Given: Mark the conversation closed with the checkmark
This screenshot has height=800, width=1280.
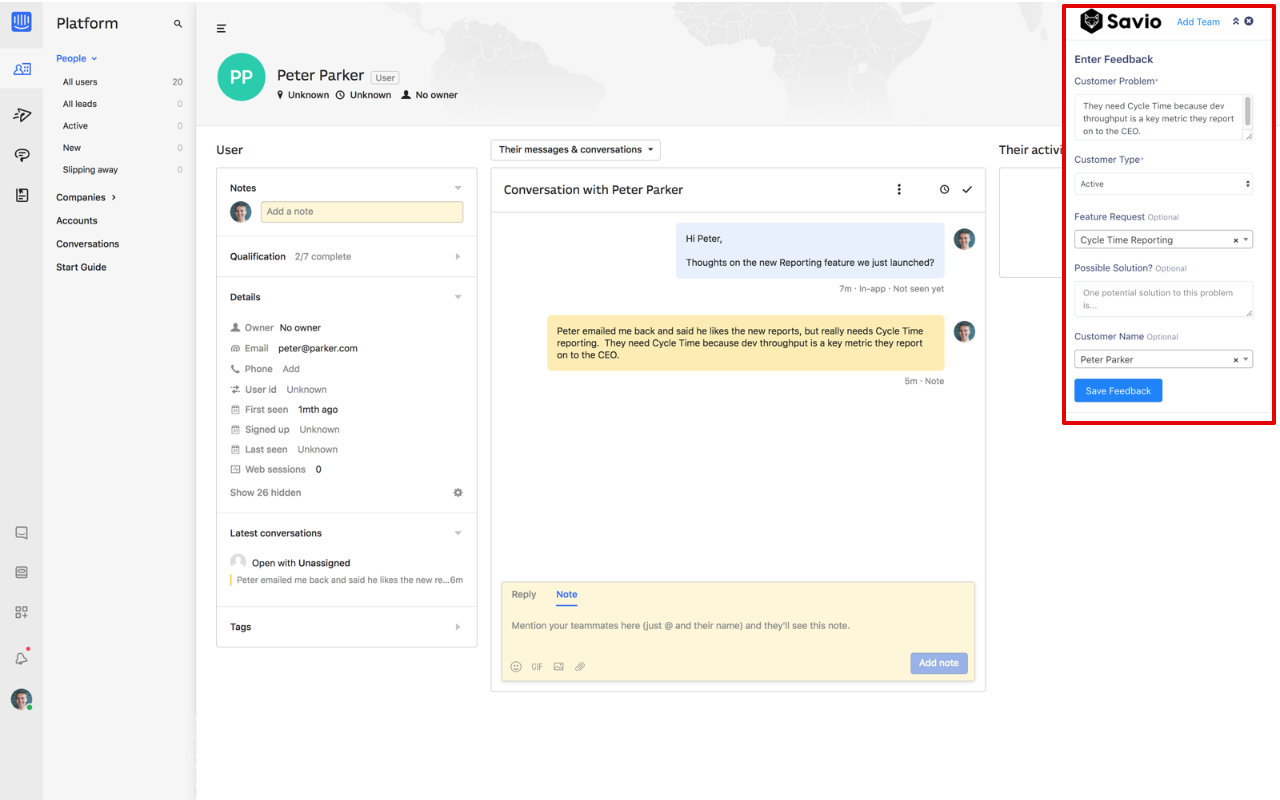Looking at the screenshot, I should pyautogui.click(x=967, y=189).
